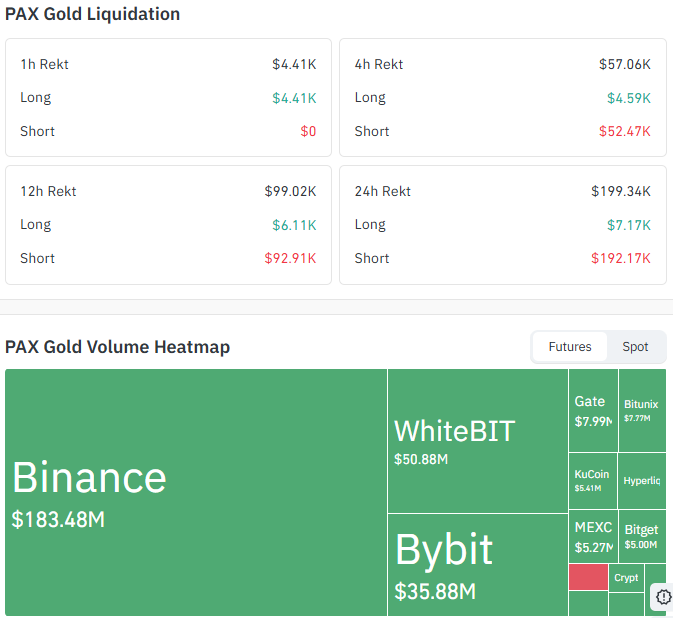Screen dimensions: 673x618
Task: Select the Binance tile in the volume heatmap
Action: (196, 492)
